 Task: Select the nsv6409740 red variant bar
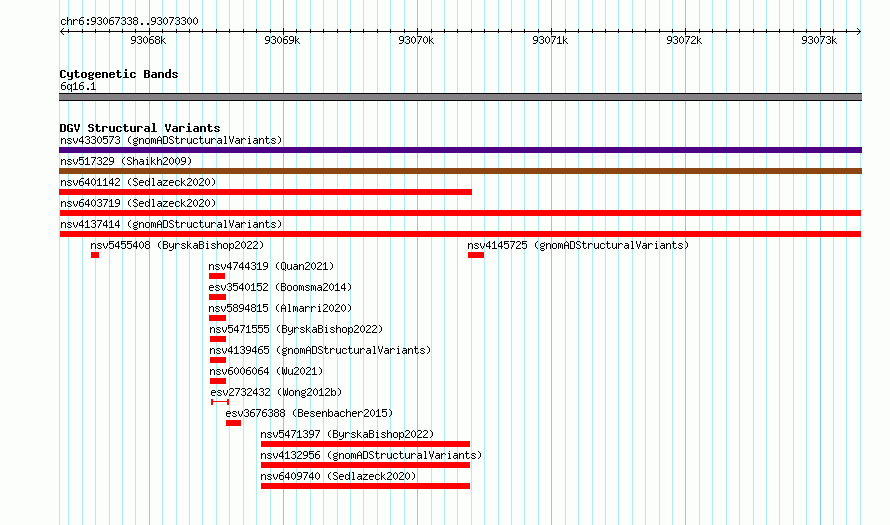366,486
